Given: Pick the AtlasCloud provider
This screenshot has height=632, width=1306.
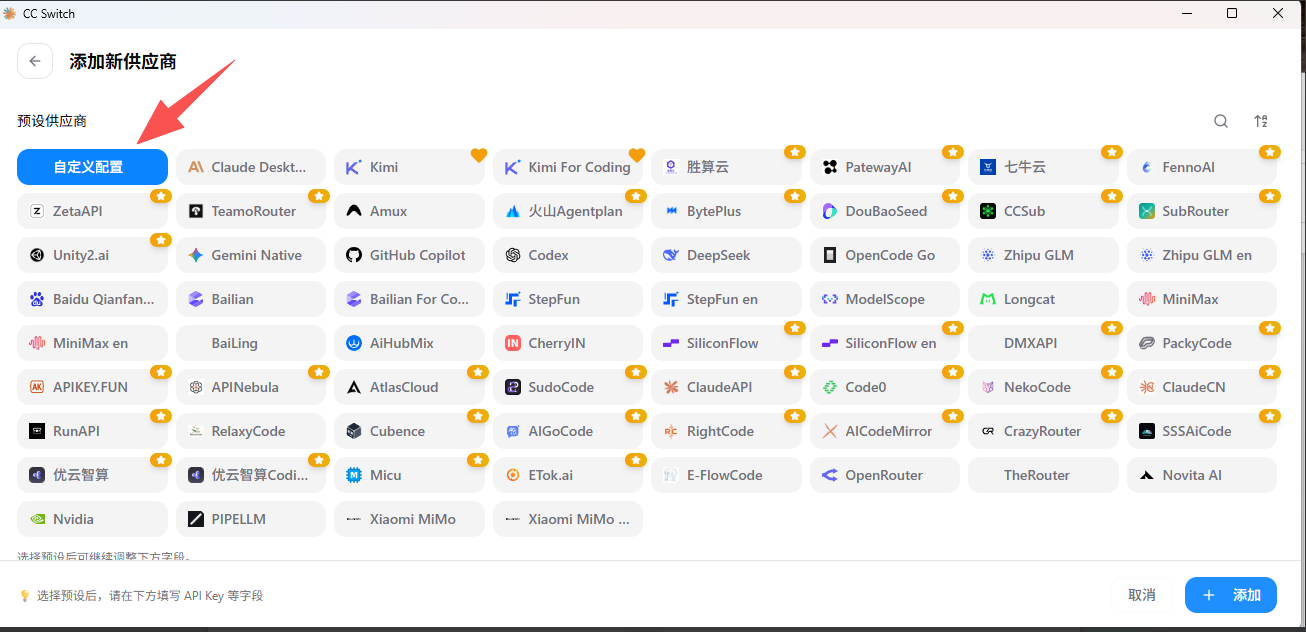Looking at the screenshot, I should point(409,387).
